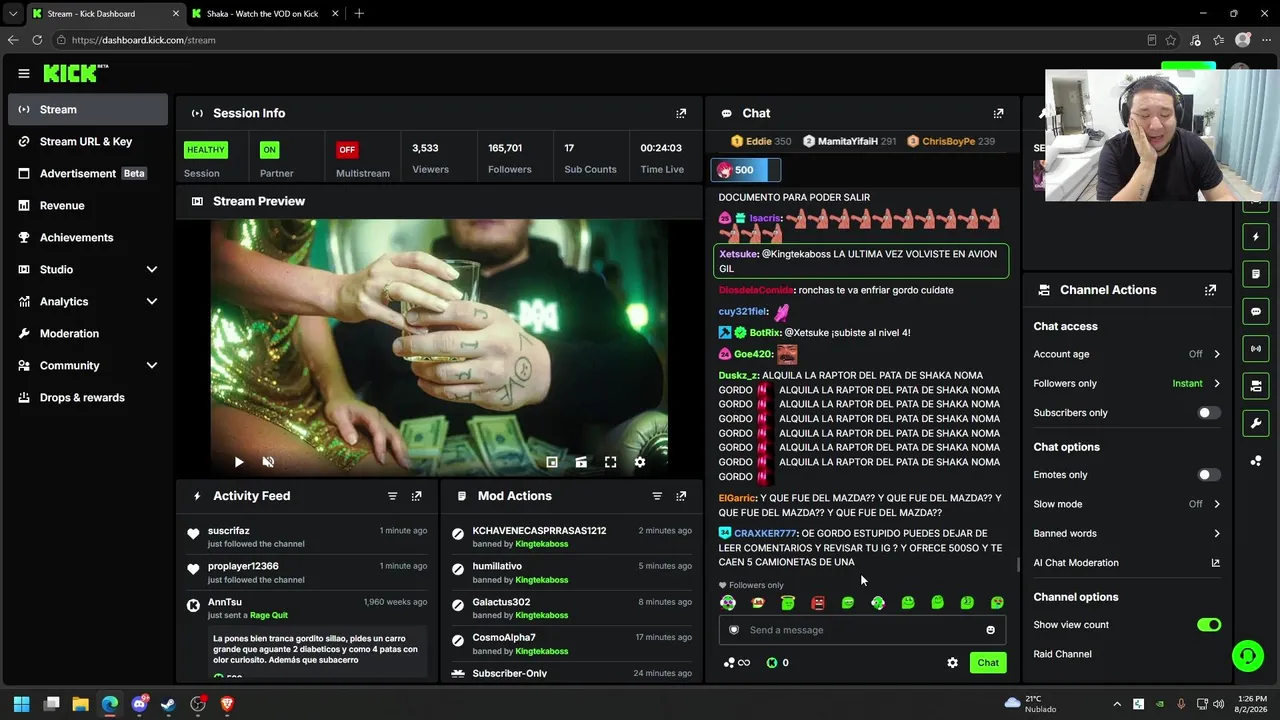Open Moderation page
Image resolution: width=1280 pixels, height=720 pixels.
88,334
